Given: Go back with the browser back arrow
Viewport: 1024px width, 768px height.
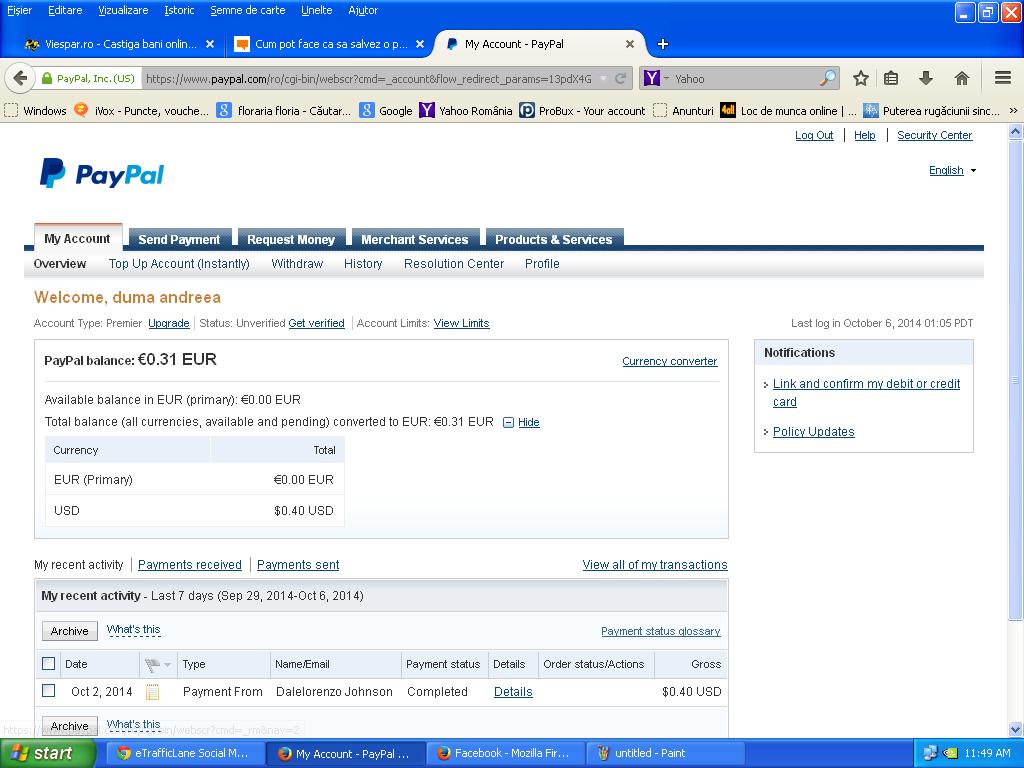Looking at the screenshot, I should [x=20, y=78].
